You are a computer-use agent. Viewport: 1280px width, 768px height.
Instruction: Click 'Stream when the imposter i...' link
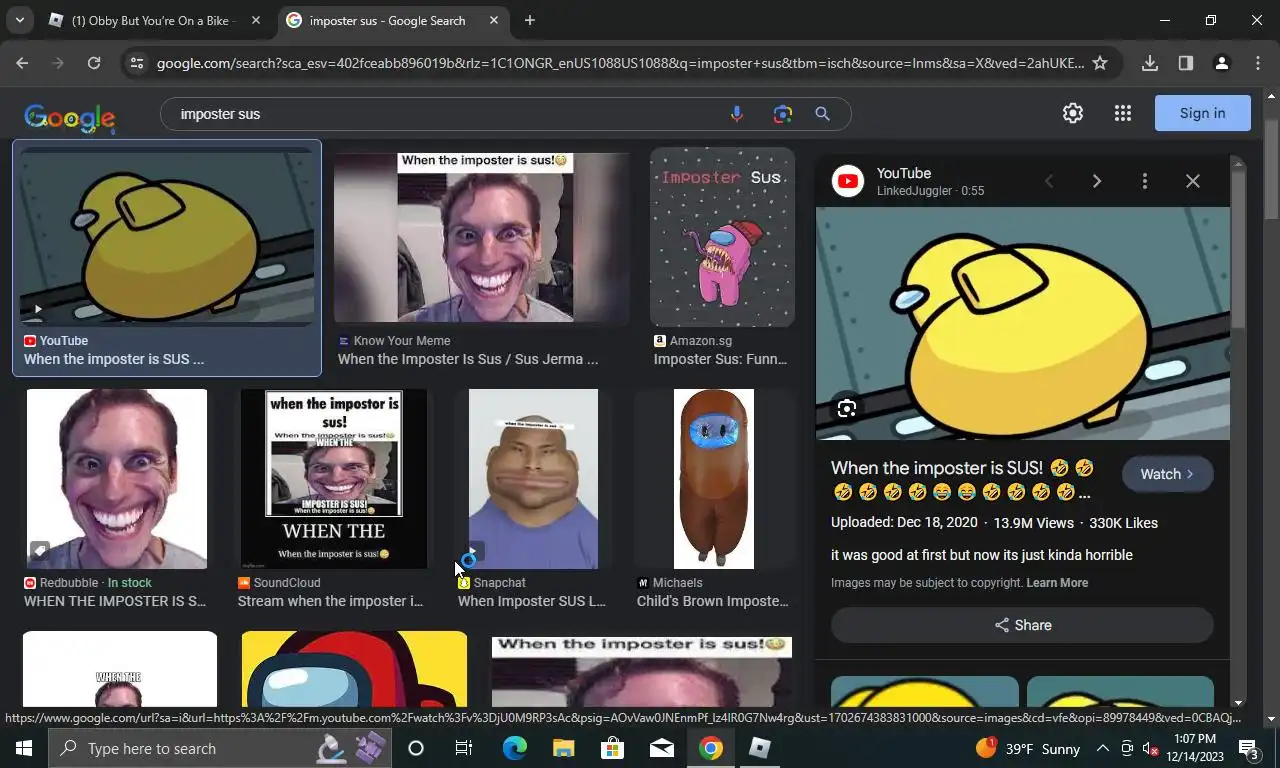(330, 601)
